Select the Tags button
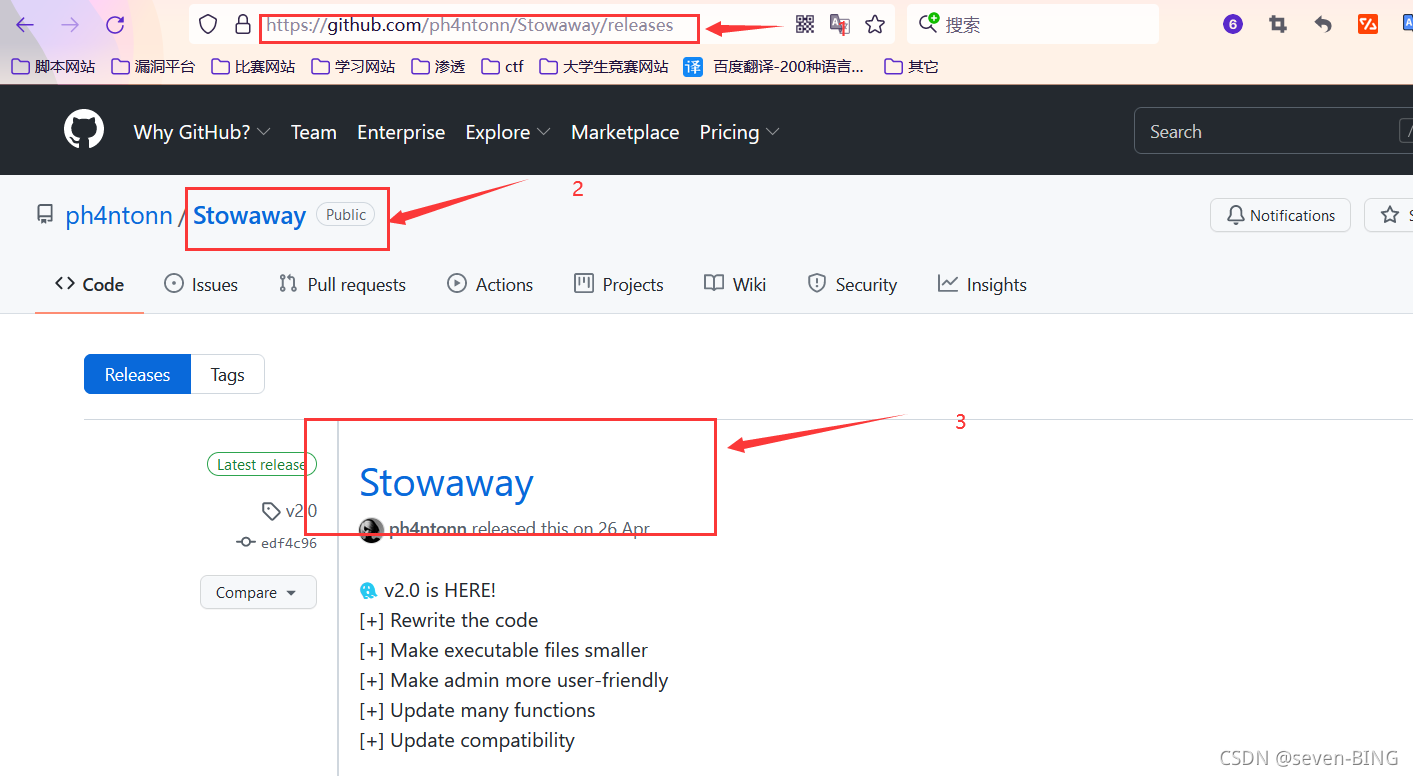Screen dimensions: 1413x776 [x=227, y=374]
